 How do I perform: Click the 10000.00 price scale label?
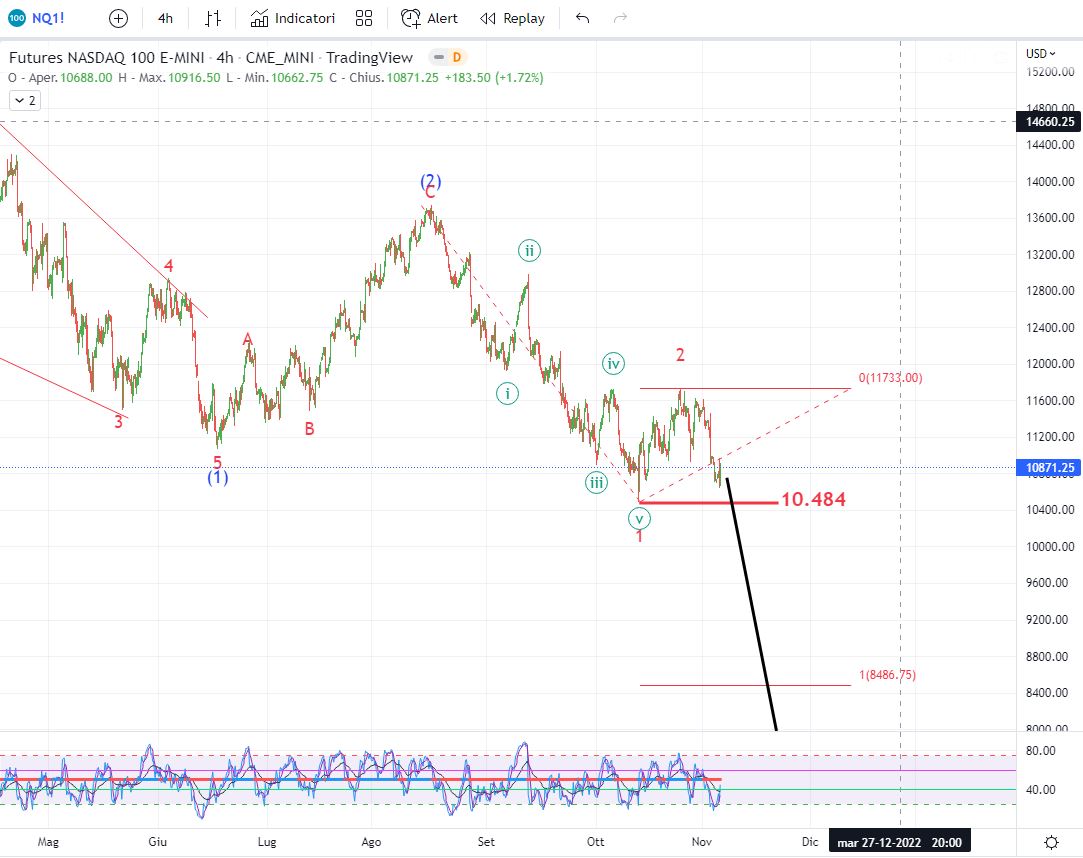1051,546
